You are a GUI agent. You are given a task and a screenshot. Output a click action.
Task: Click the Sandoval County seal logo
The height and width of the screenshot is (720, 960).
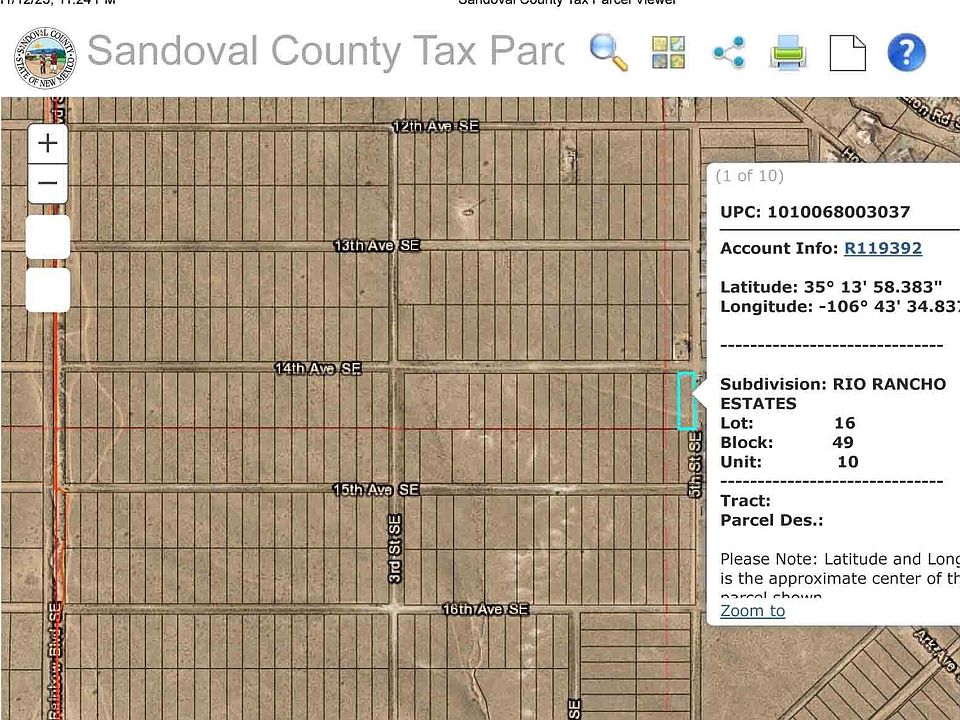(45, 58)
